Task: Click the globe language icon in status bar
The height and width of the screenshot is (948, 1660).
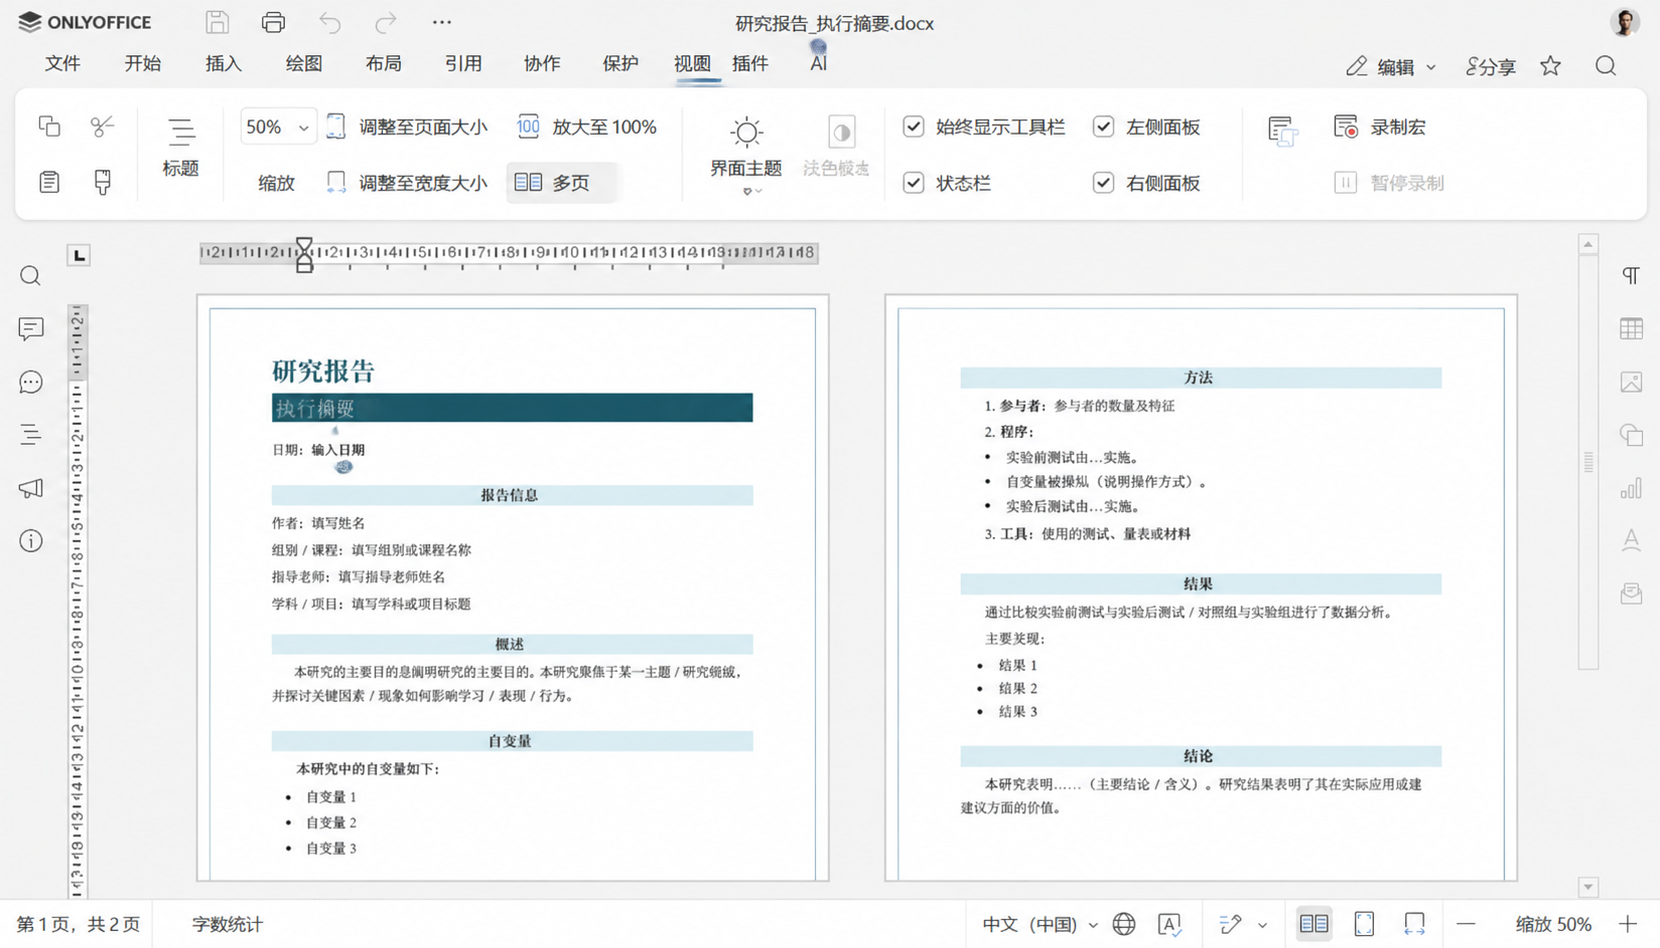Action: pos(1124,924)
